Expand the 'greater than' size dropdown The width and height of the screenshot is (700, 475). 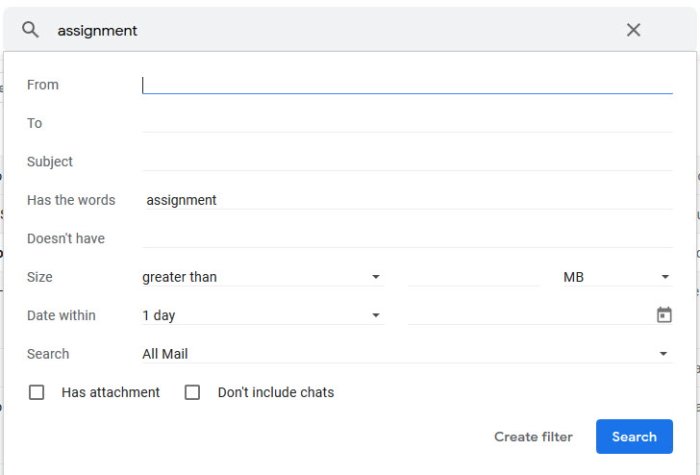tap(262, 277)
